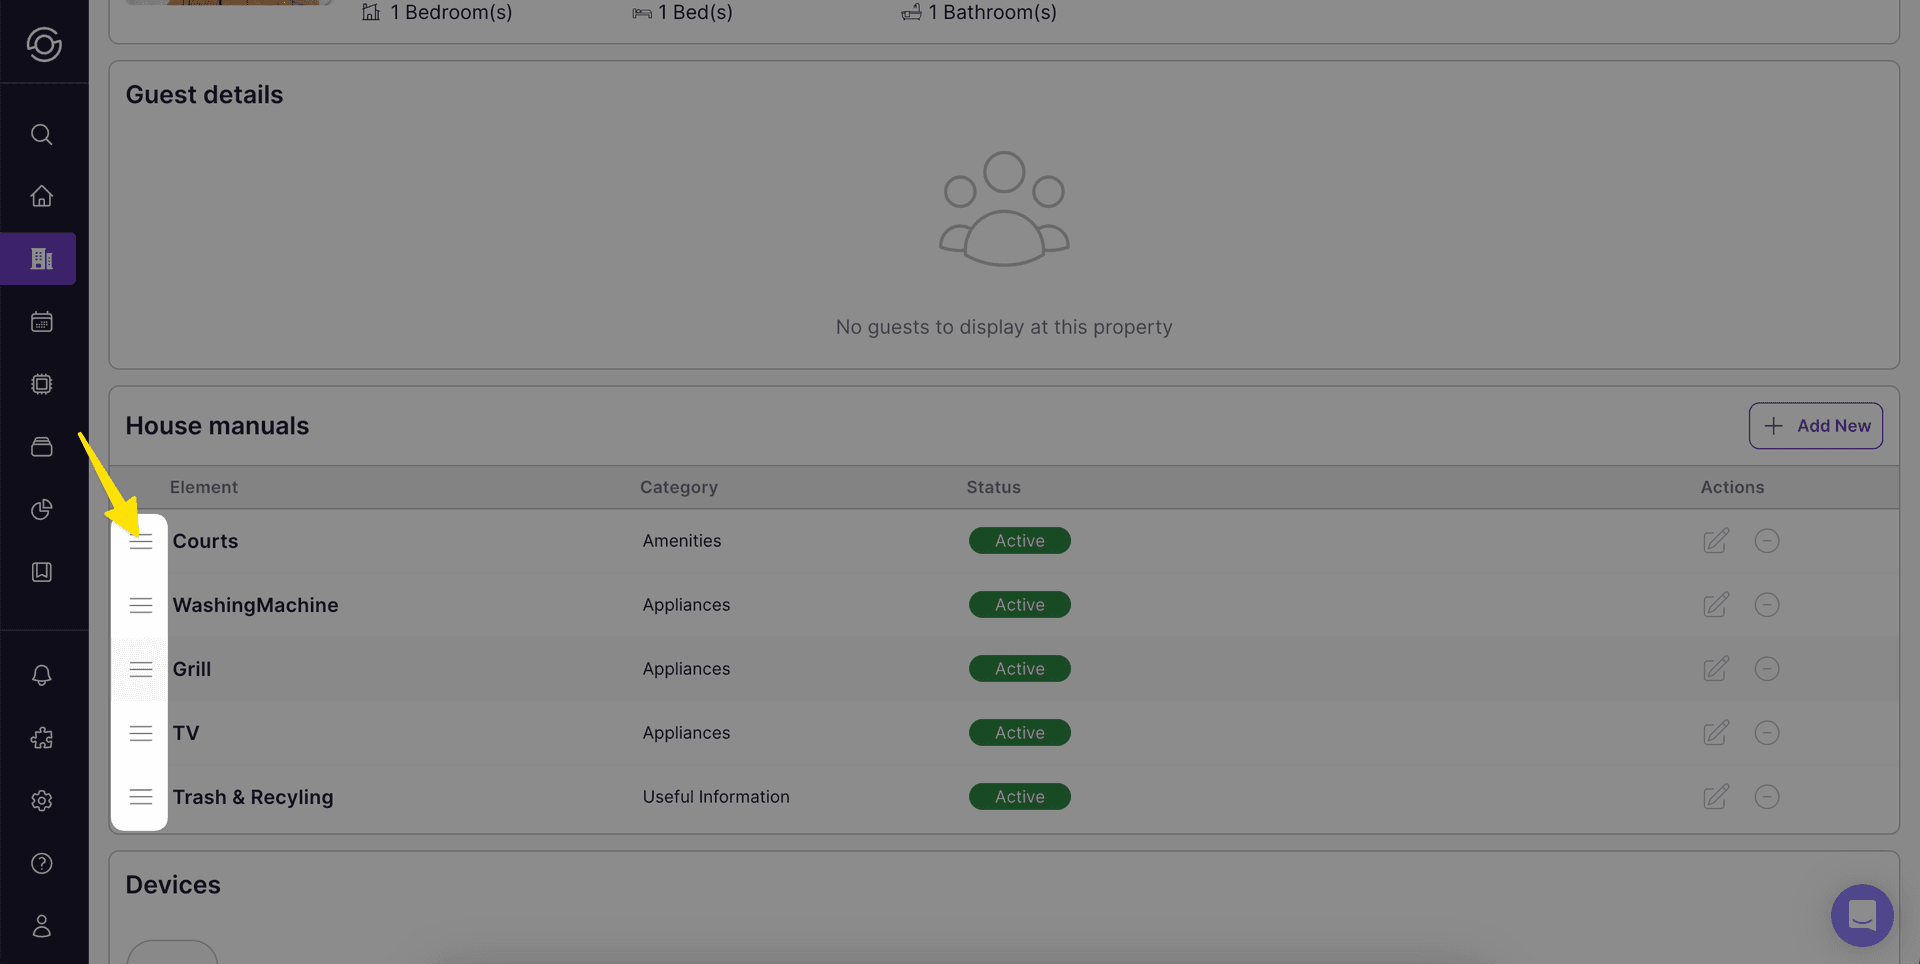Screen dimensions: 1920x964
Task: Open the settings gear icon
Action: pos(42,800)
